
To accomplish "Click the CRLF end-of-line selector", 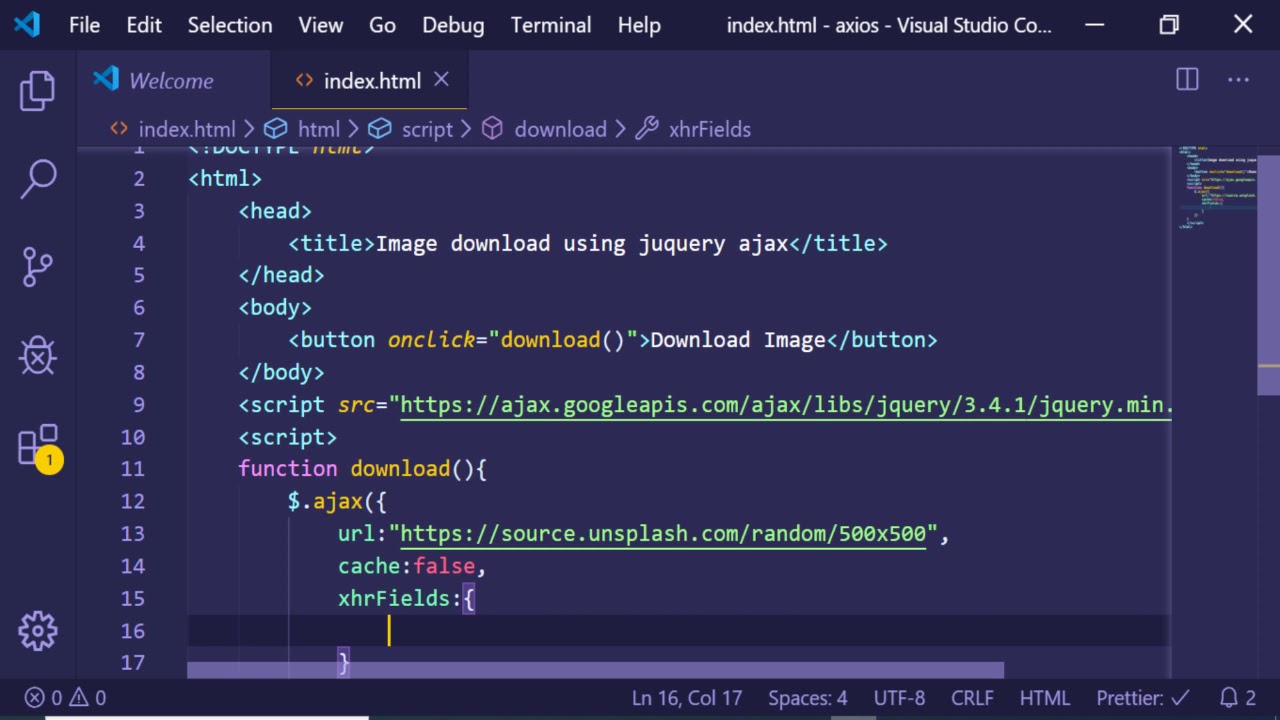I will pos(972,698).
